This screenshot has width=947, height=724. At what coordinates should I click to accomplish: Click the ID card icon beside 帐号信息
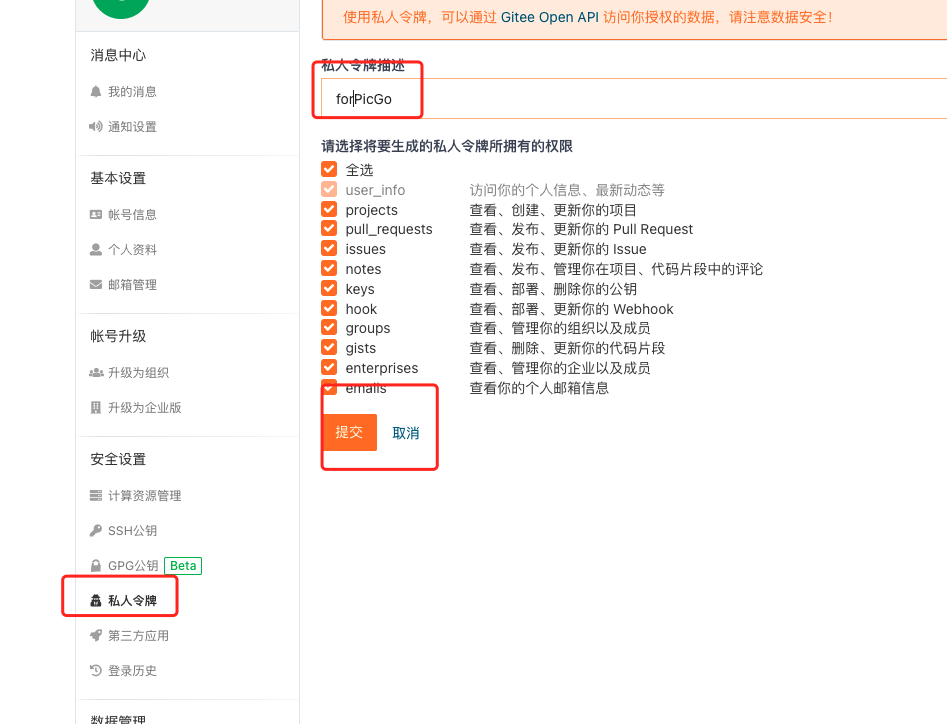(95, 214)
